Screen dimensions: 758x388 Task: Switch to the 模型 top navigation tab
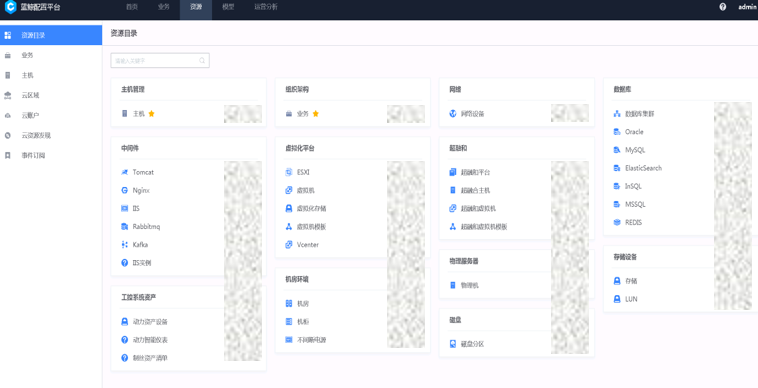228,7
